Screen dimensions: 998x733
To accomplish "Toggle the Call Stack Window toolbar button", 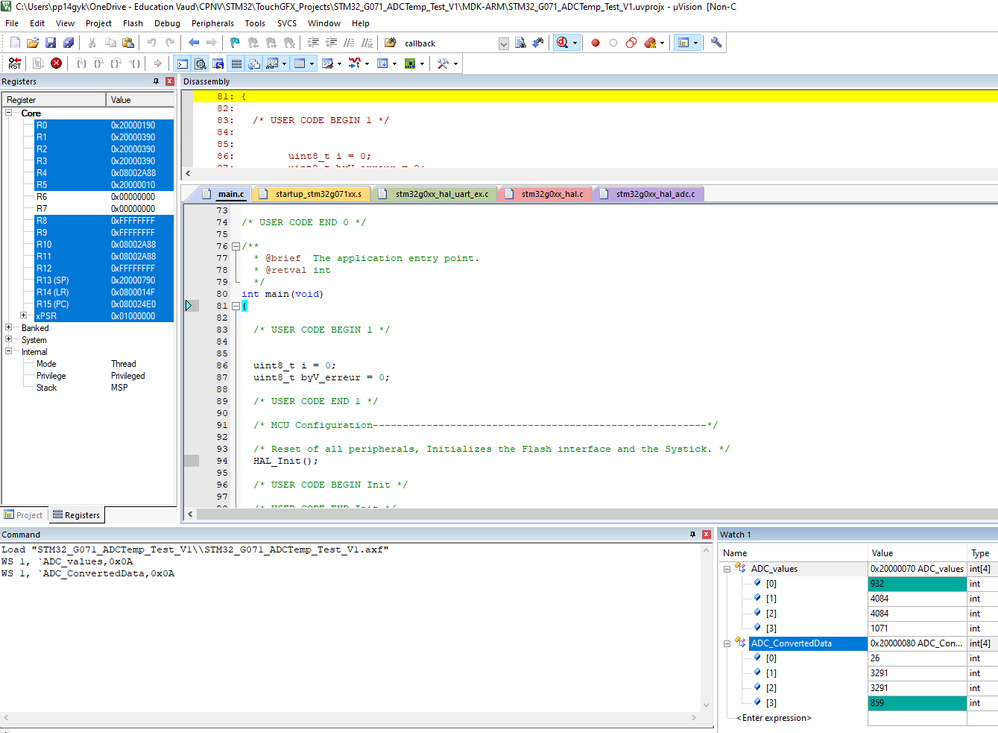I will coord(253,63).
